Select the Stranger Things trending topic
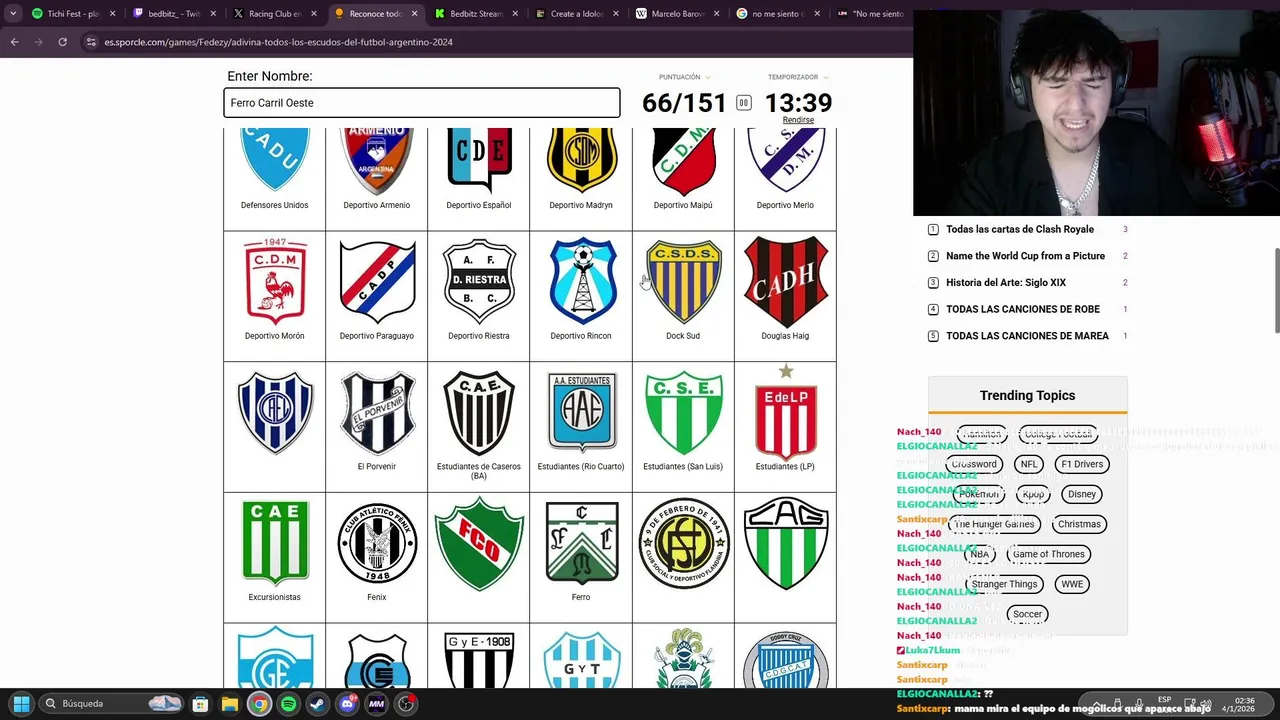The height and width of the screenshot is (720, 1280). [x=1004, y=584]
